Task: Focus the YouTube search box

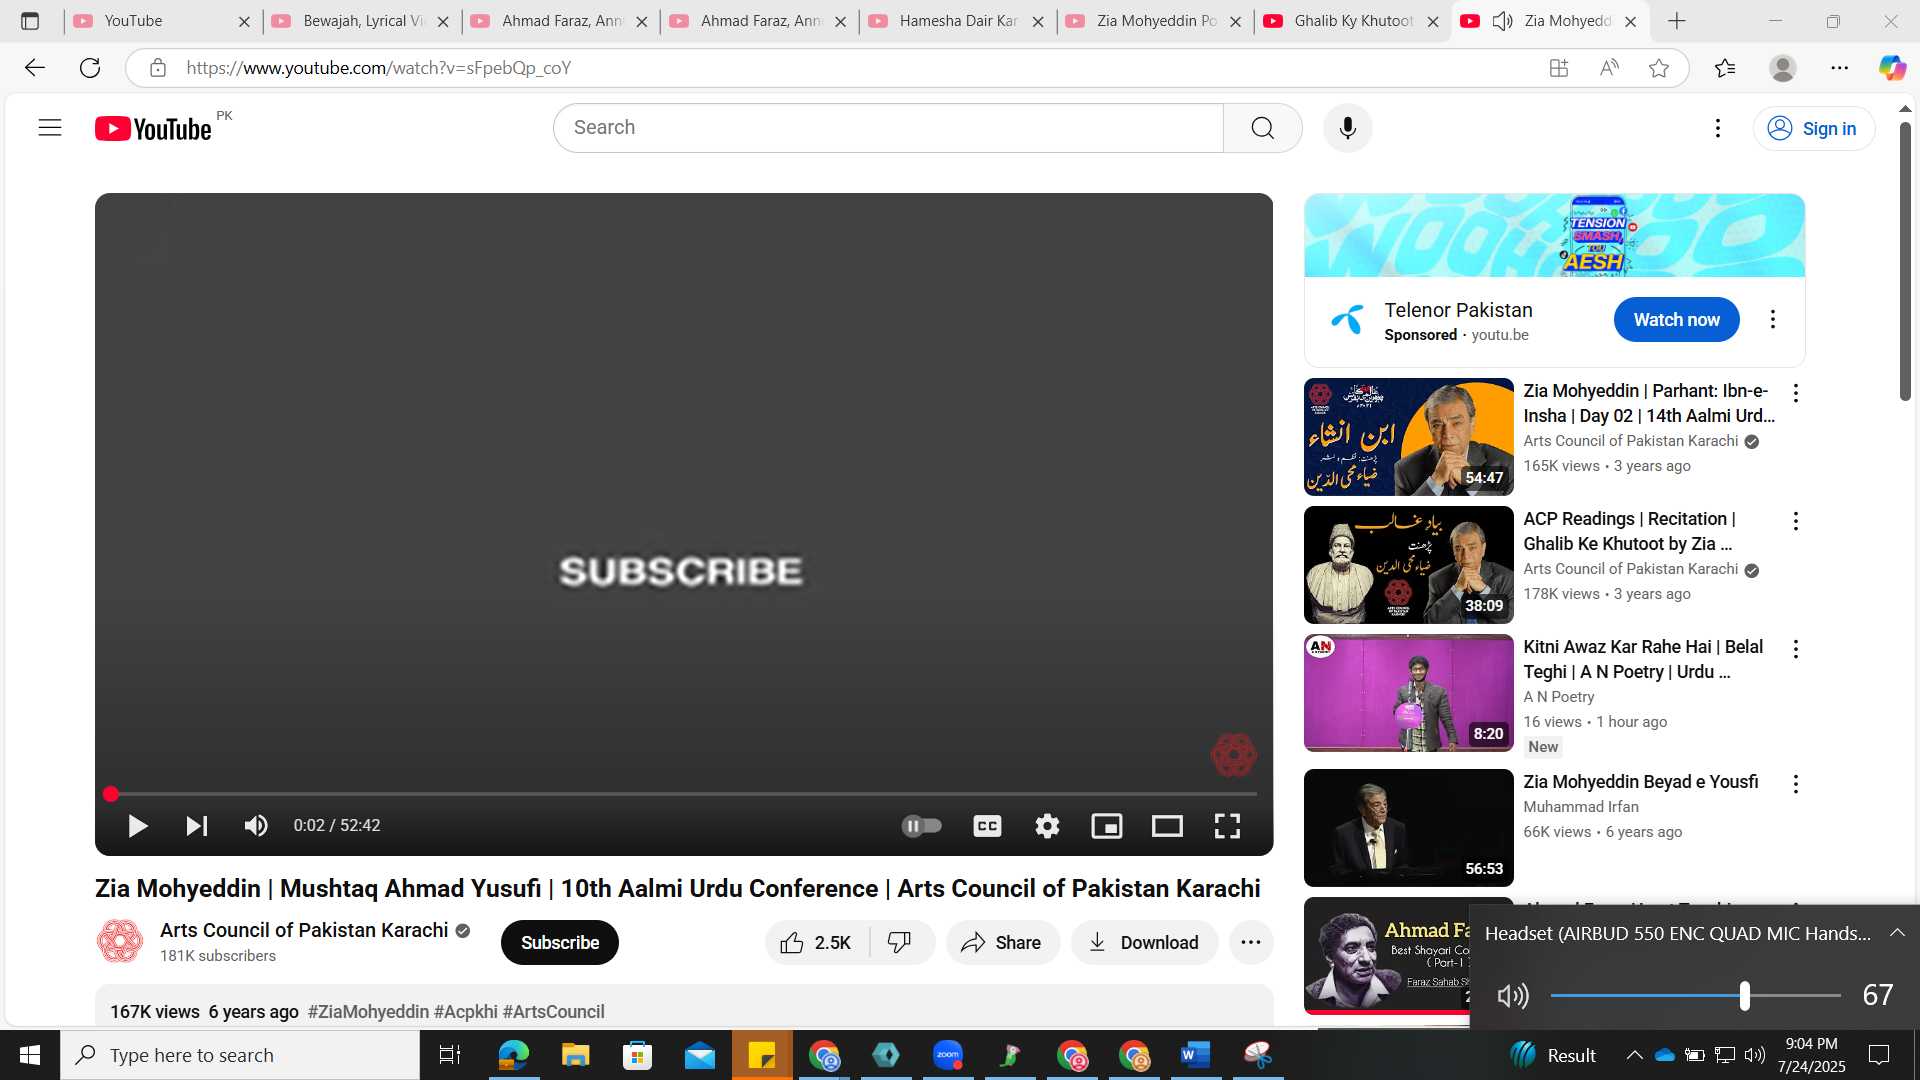Action: point(888,128)
